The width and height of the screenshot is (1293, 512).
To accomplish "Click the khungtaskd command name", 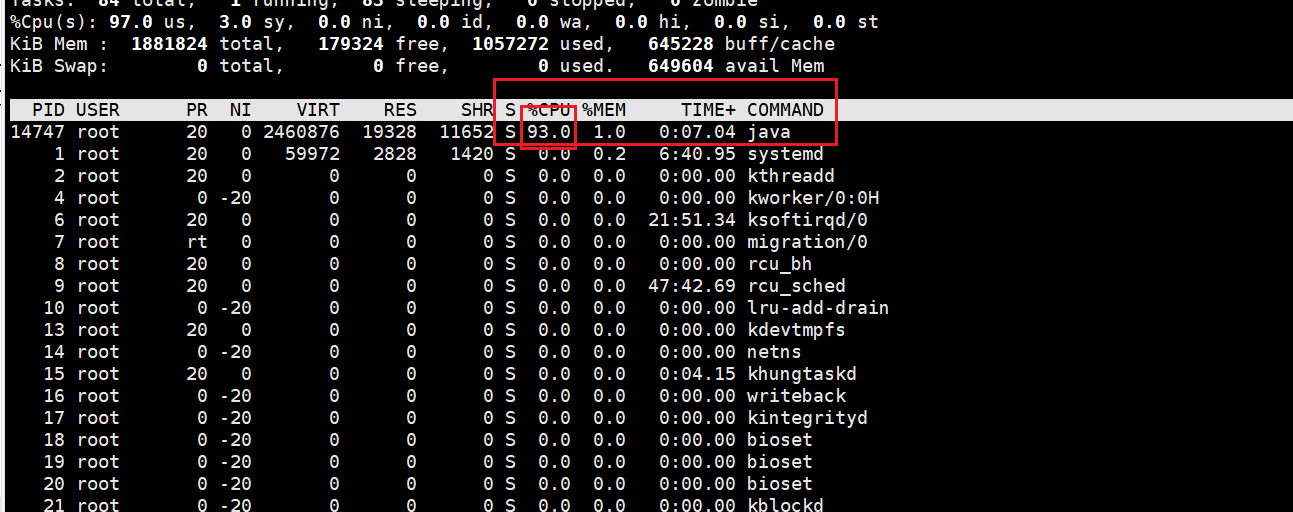I will (802, 374).
